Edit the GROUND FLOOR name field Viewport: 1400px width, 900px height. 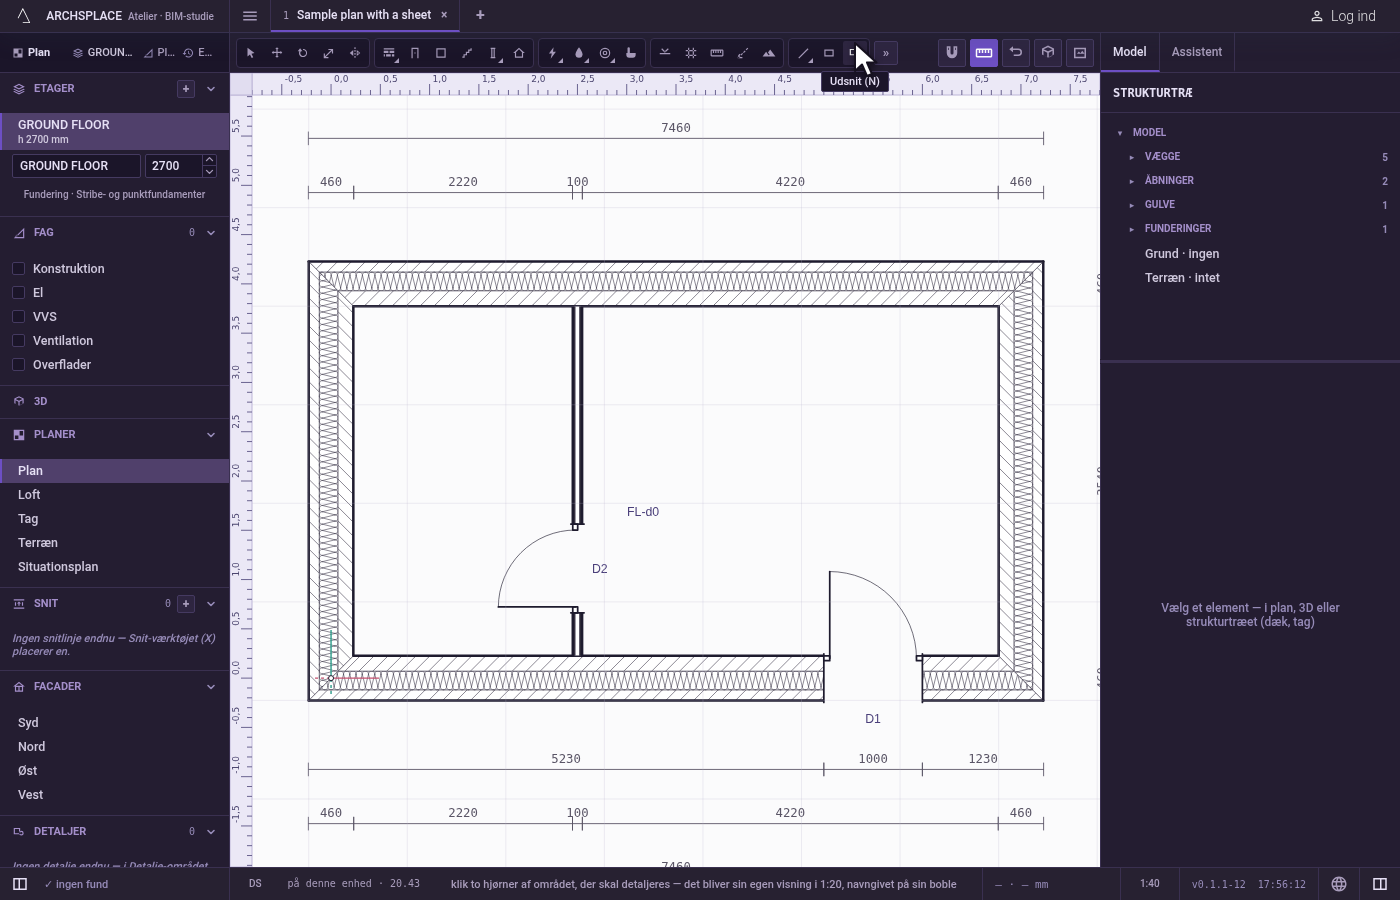(76, 166)
